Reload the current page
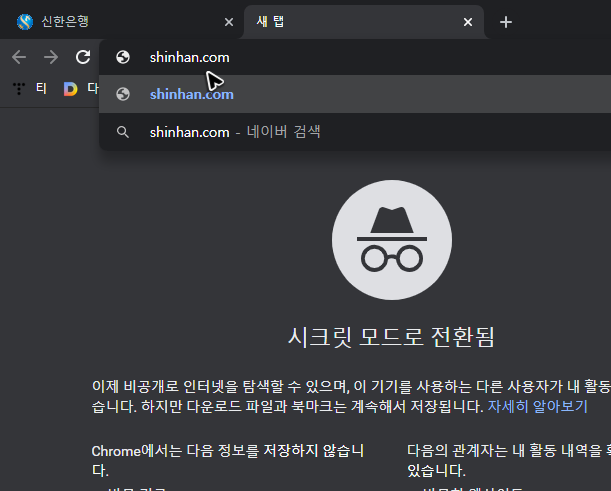This screenshot has height=491, width=611. 83,57
